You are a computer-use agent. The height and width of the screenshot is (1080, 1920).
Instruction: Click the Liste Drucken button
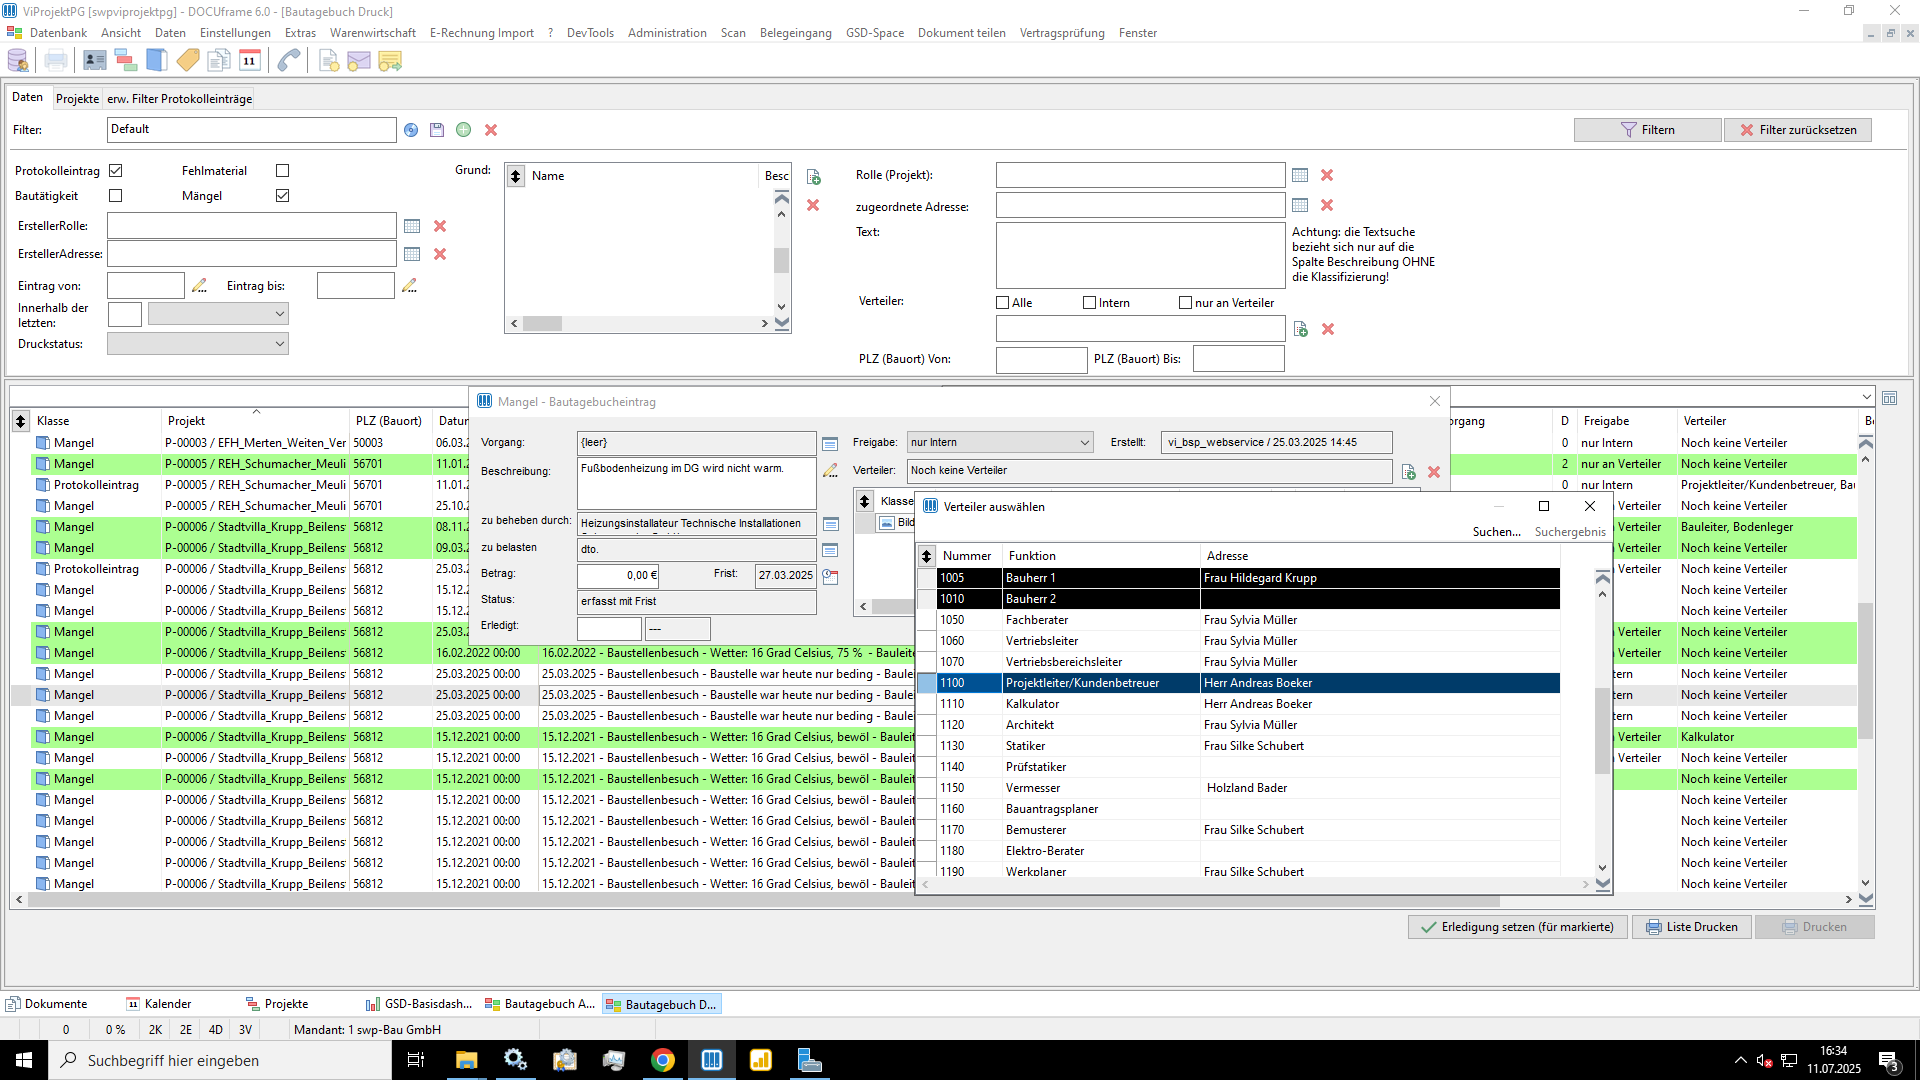(1692, 927)
